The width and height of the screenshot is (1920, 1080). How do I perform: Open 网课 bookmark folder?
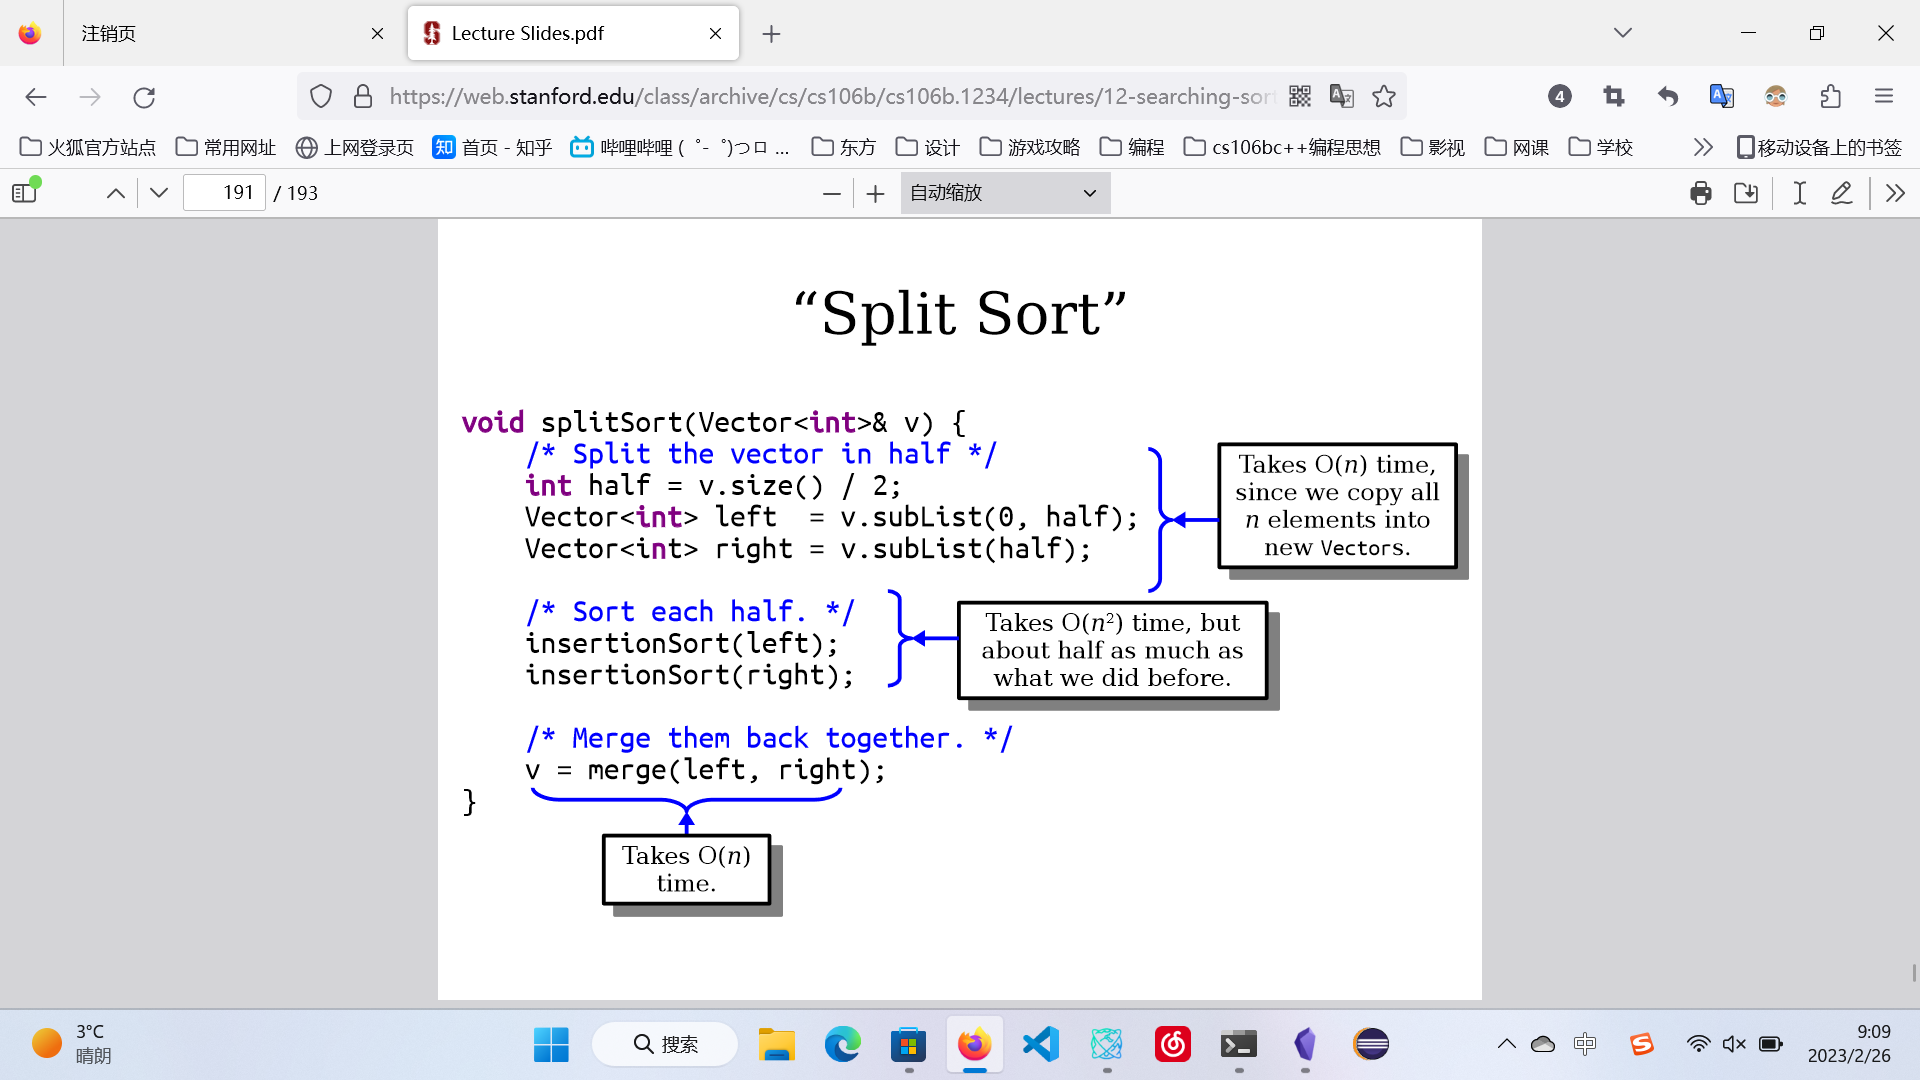1517,147
